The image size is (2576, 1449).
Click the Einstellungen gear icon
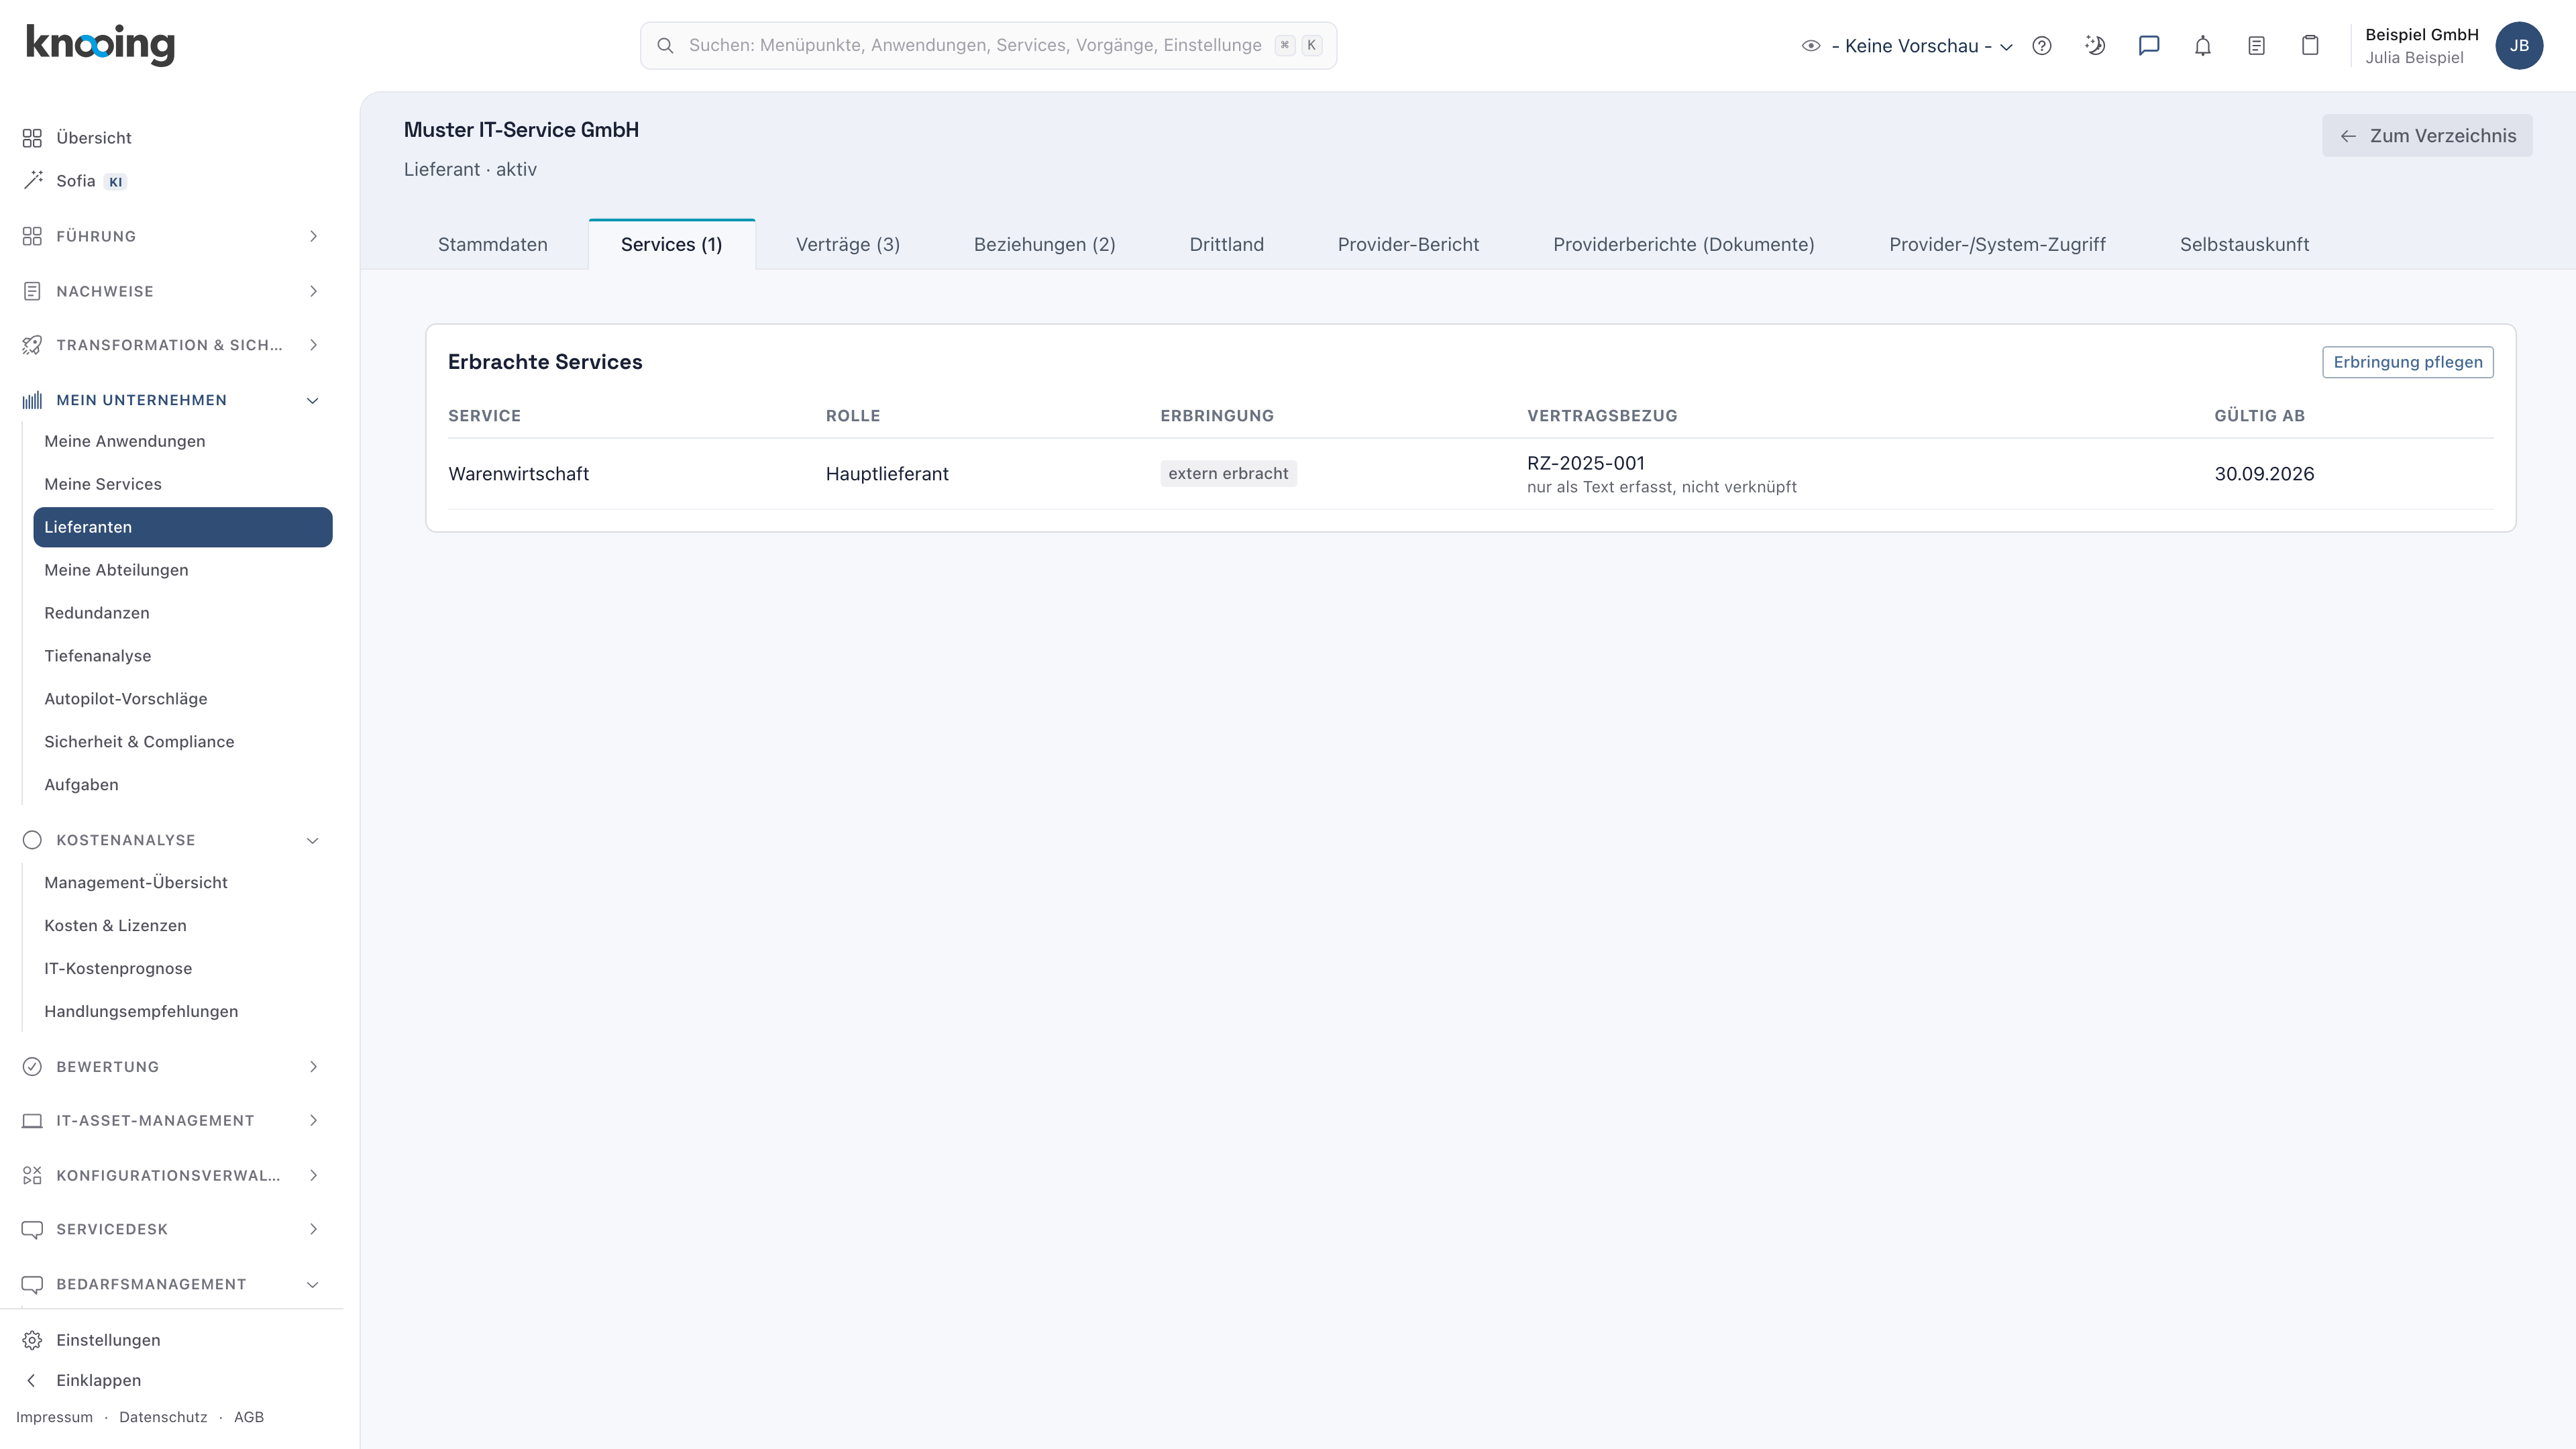click(32, 1340)
